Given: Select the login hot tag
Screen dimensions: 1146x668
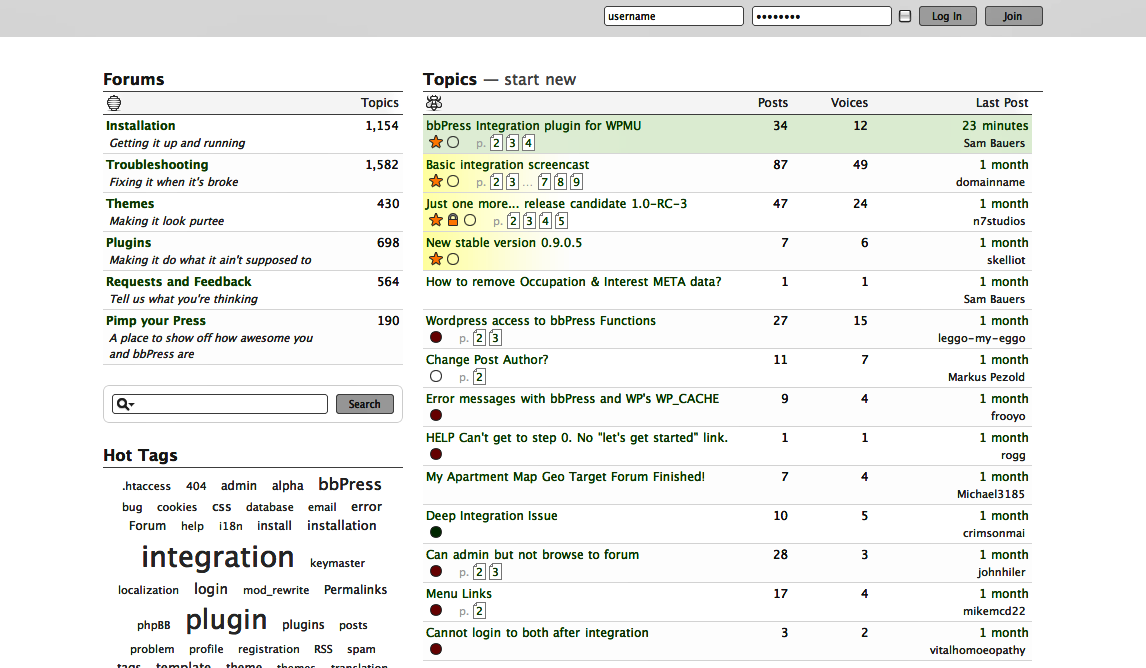Looking at the screenshot, I should click(210, 589).
